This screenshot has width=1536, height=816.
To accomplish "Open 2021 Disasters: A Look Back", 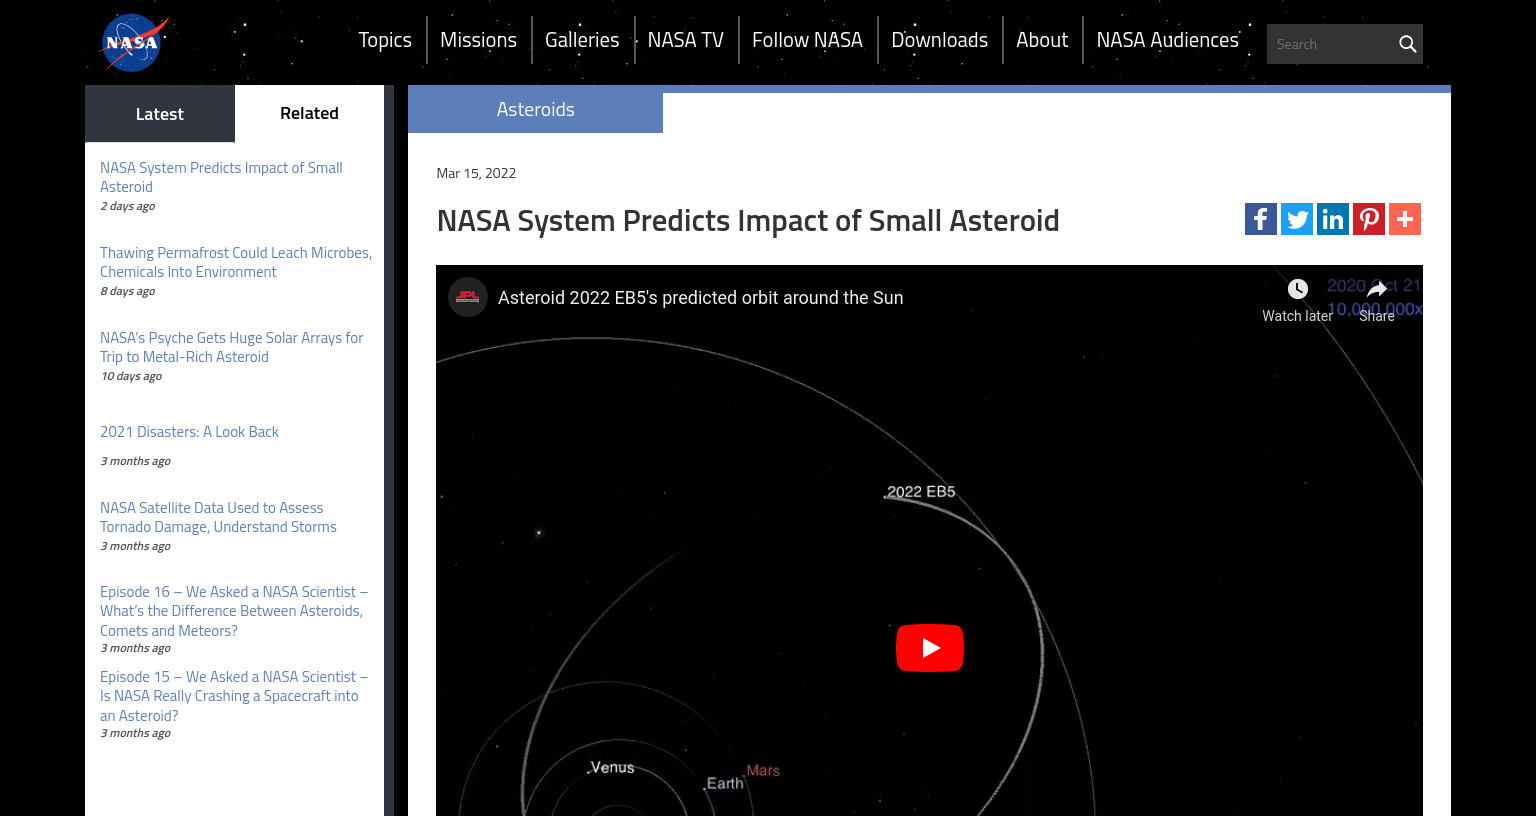I will pos(189,432).
